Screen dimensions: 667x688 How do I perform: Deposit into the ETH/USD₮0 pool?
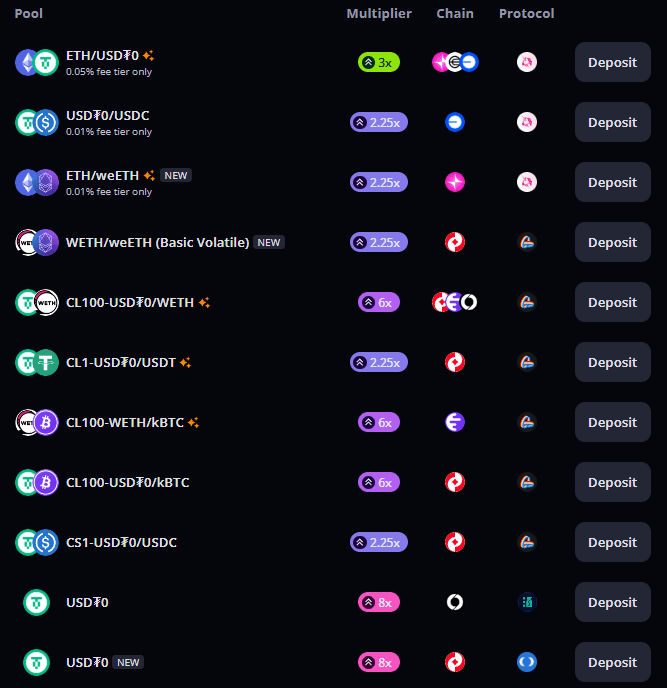pyautogui.click(x=613, y=62)
